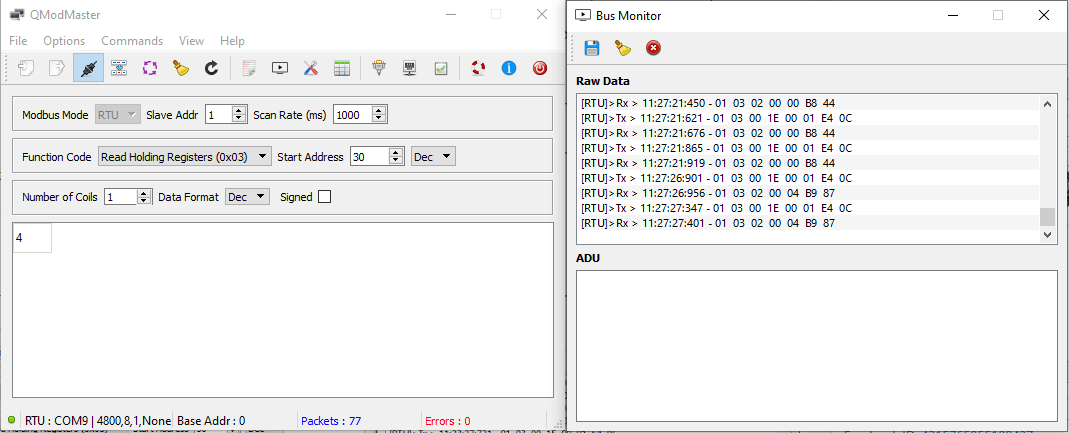The image size is (1069, 433).
Task: Click the Save Session toolbar icon
Action: click(57, 68)
